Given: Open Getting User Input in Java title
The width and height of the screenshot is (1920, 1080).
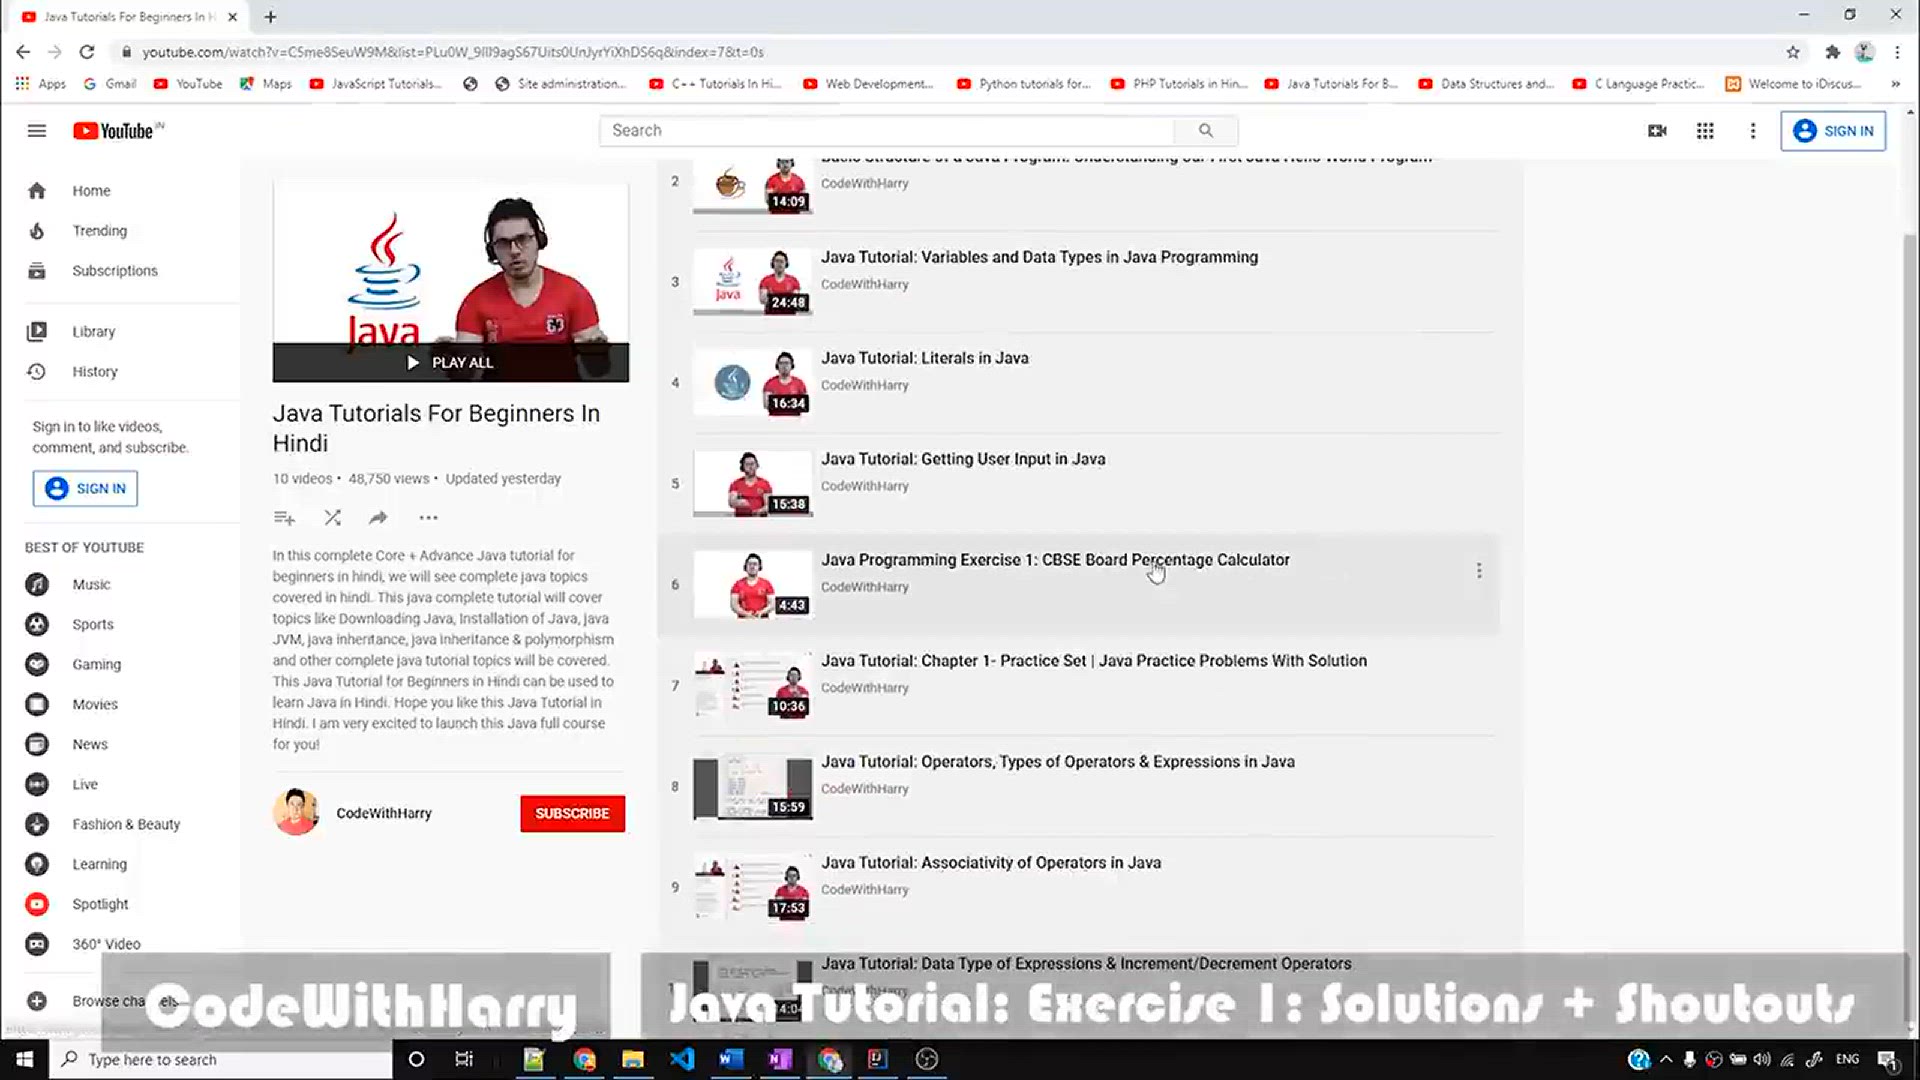Looking at the screenshot, I should tap(963, 460).
